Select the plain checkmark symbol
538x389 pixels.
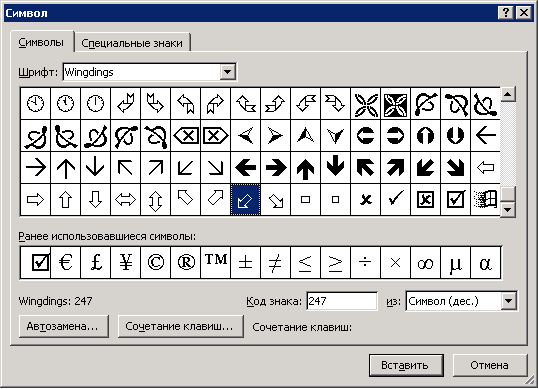(395, 200)
